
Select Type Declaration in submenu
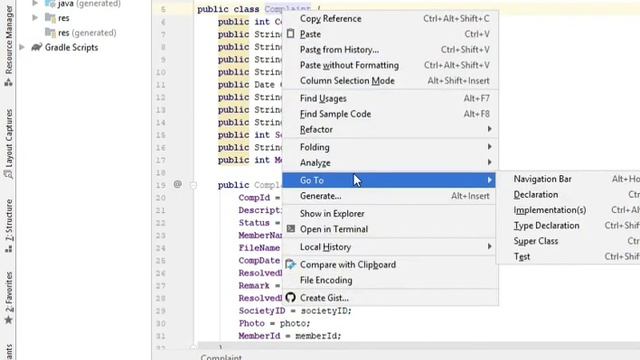pos(569,225)
